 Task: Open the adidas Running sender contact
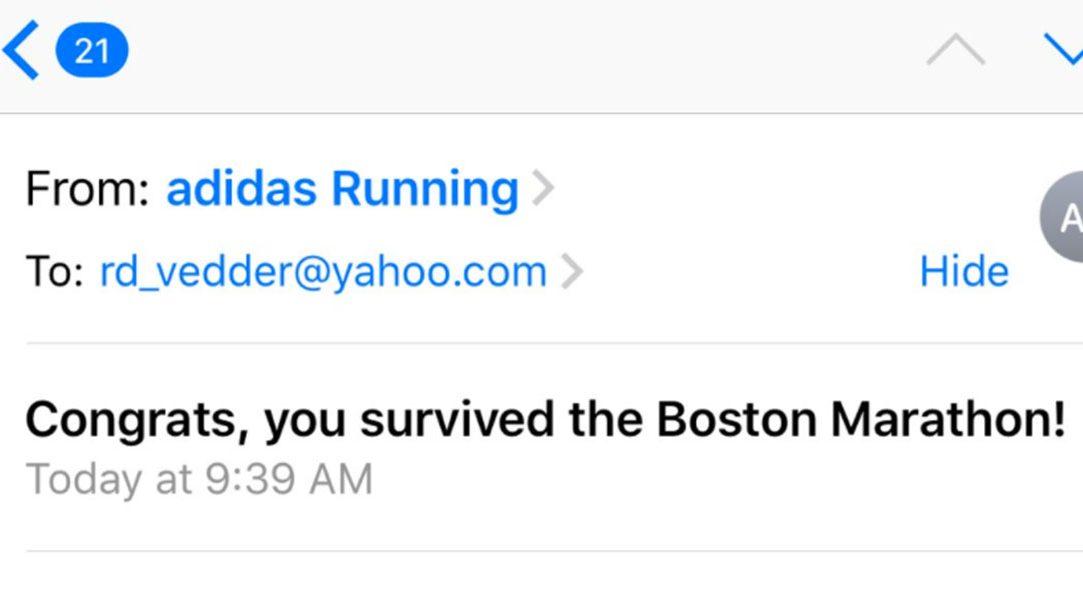[x=342, y=189]
